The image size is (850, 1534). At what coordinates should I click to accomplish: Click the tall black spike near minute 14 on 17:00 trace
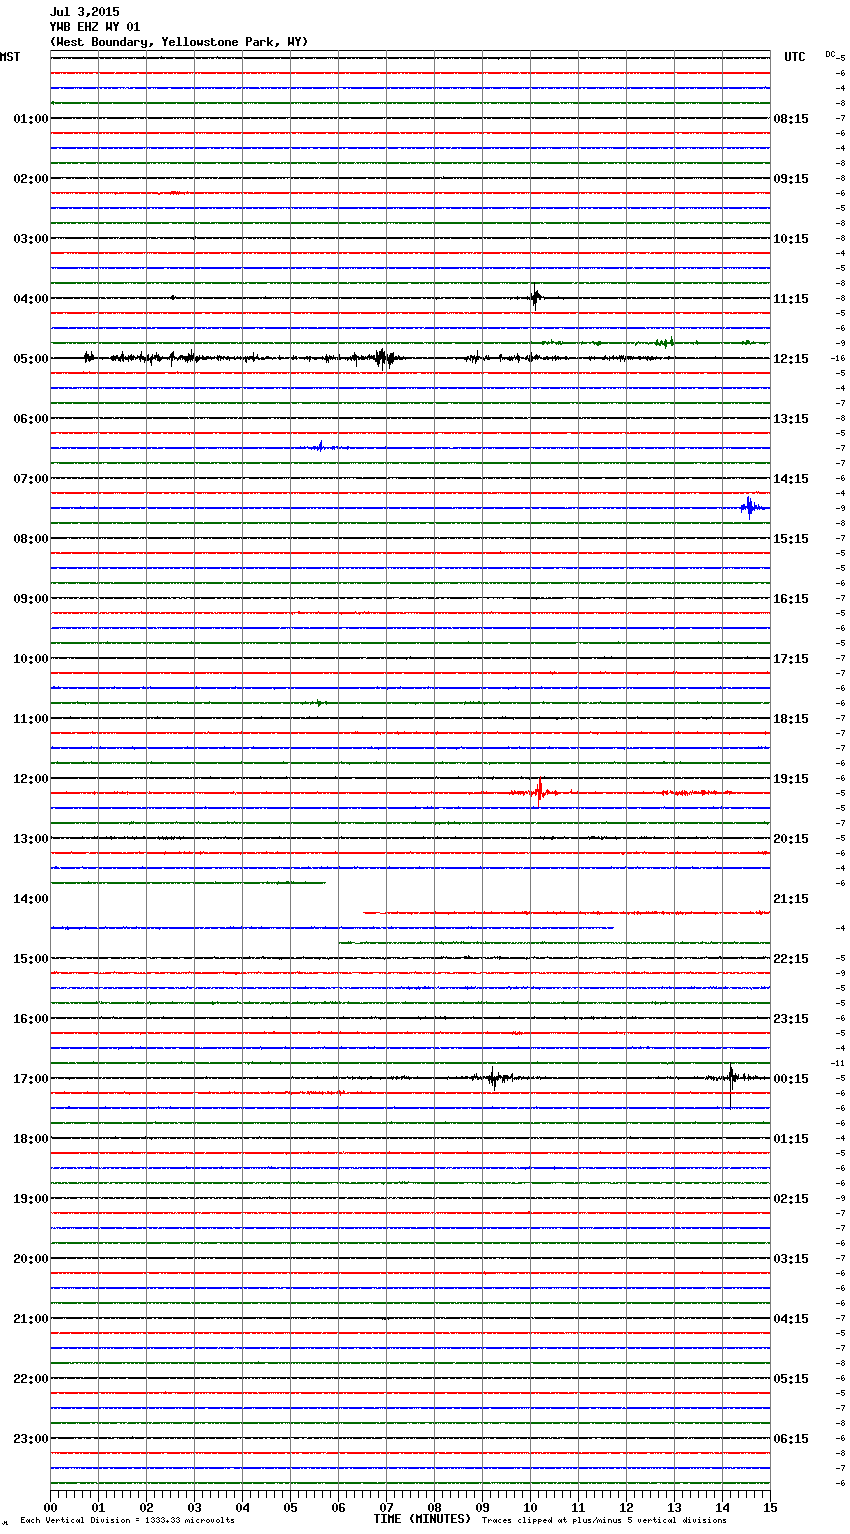tap(731, 1084)
